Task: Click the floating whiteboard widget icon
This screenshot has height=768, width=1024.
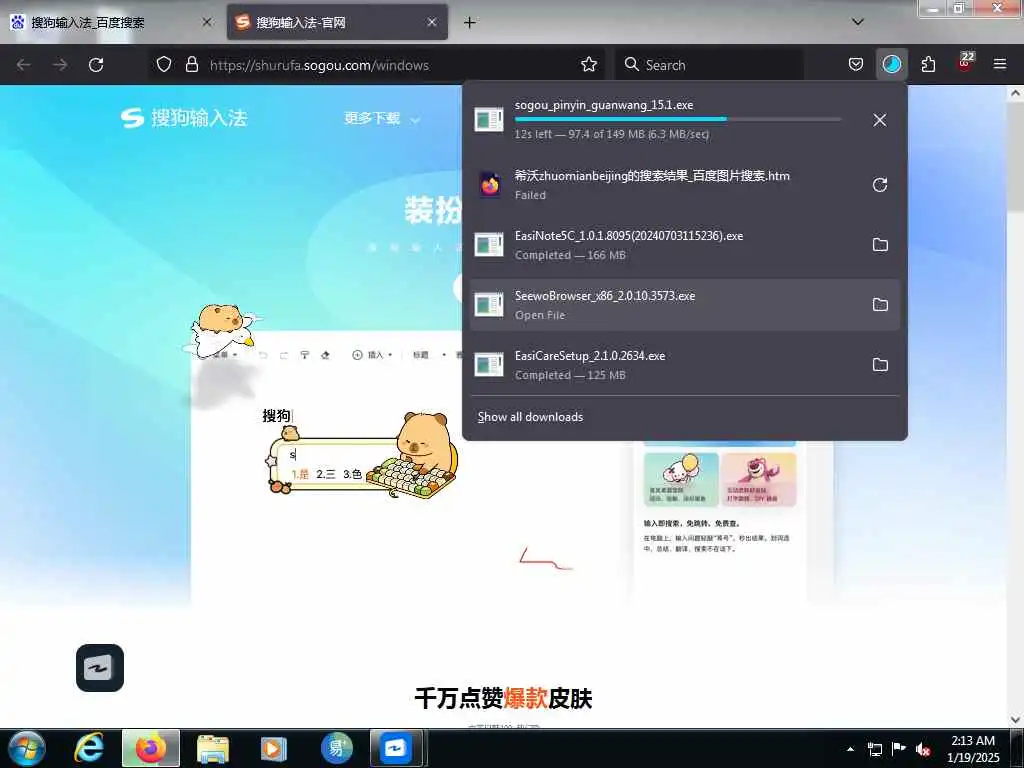Action: 100,667
